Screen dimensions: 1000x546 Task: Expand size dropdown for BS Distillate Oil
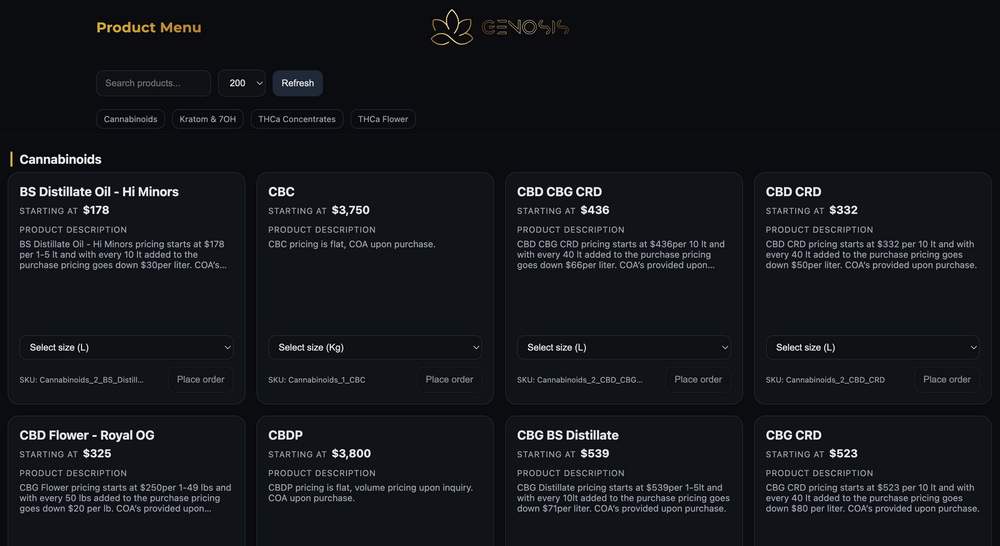click(x=126, y=347)
